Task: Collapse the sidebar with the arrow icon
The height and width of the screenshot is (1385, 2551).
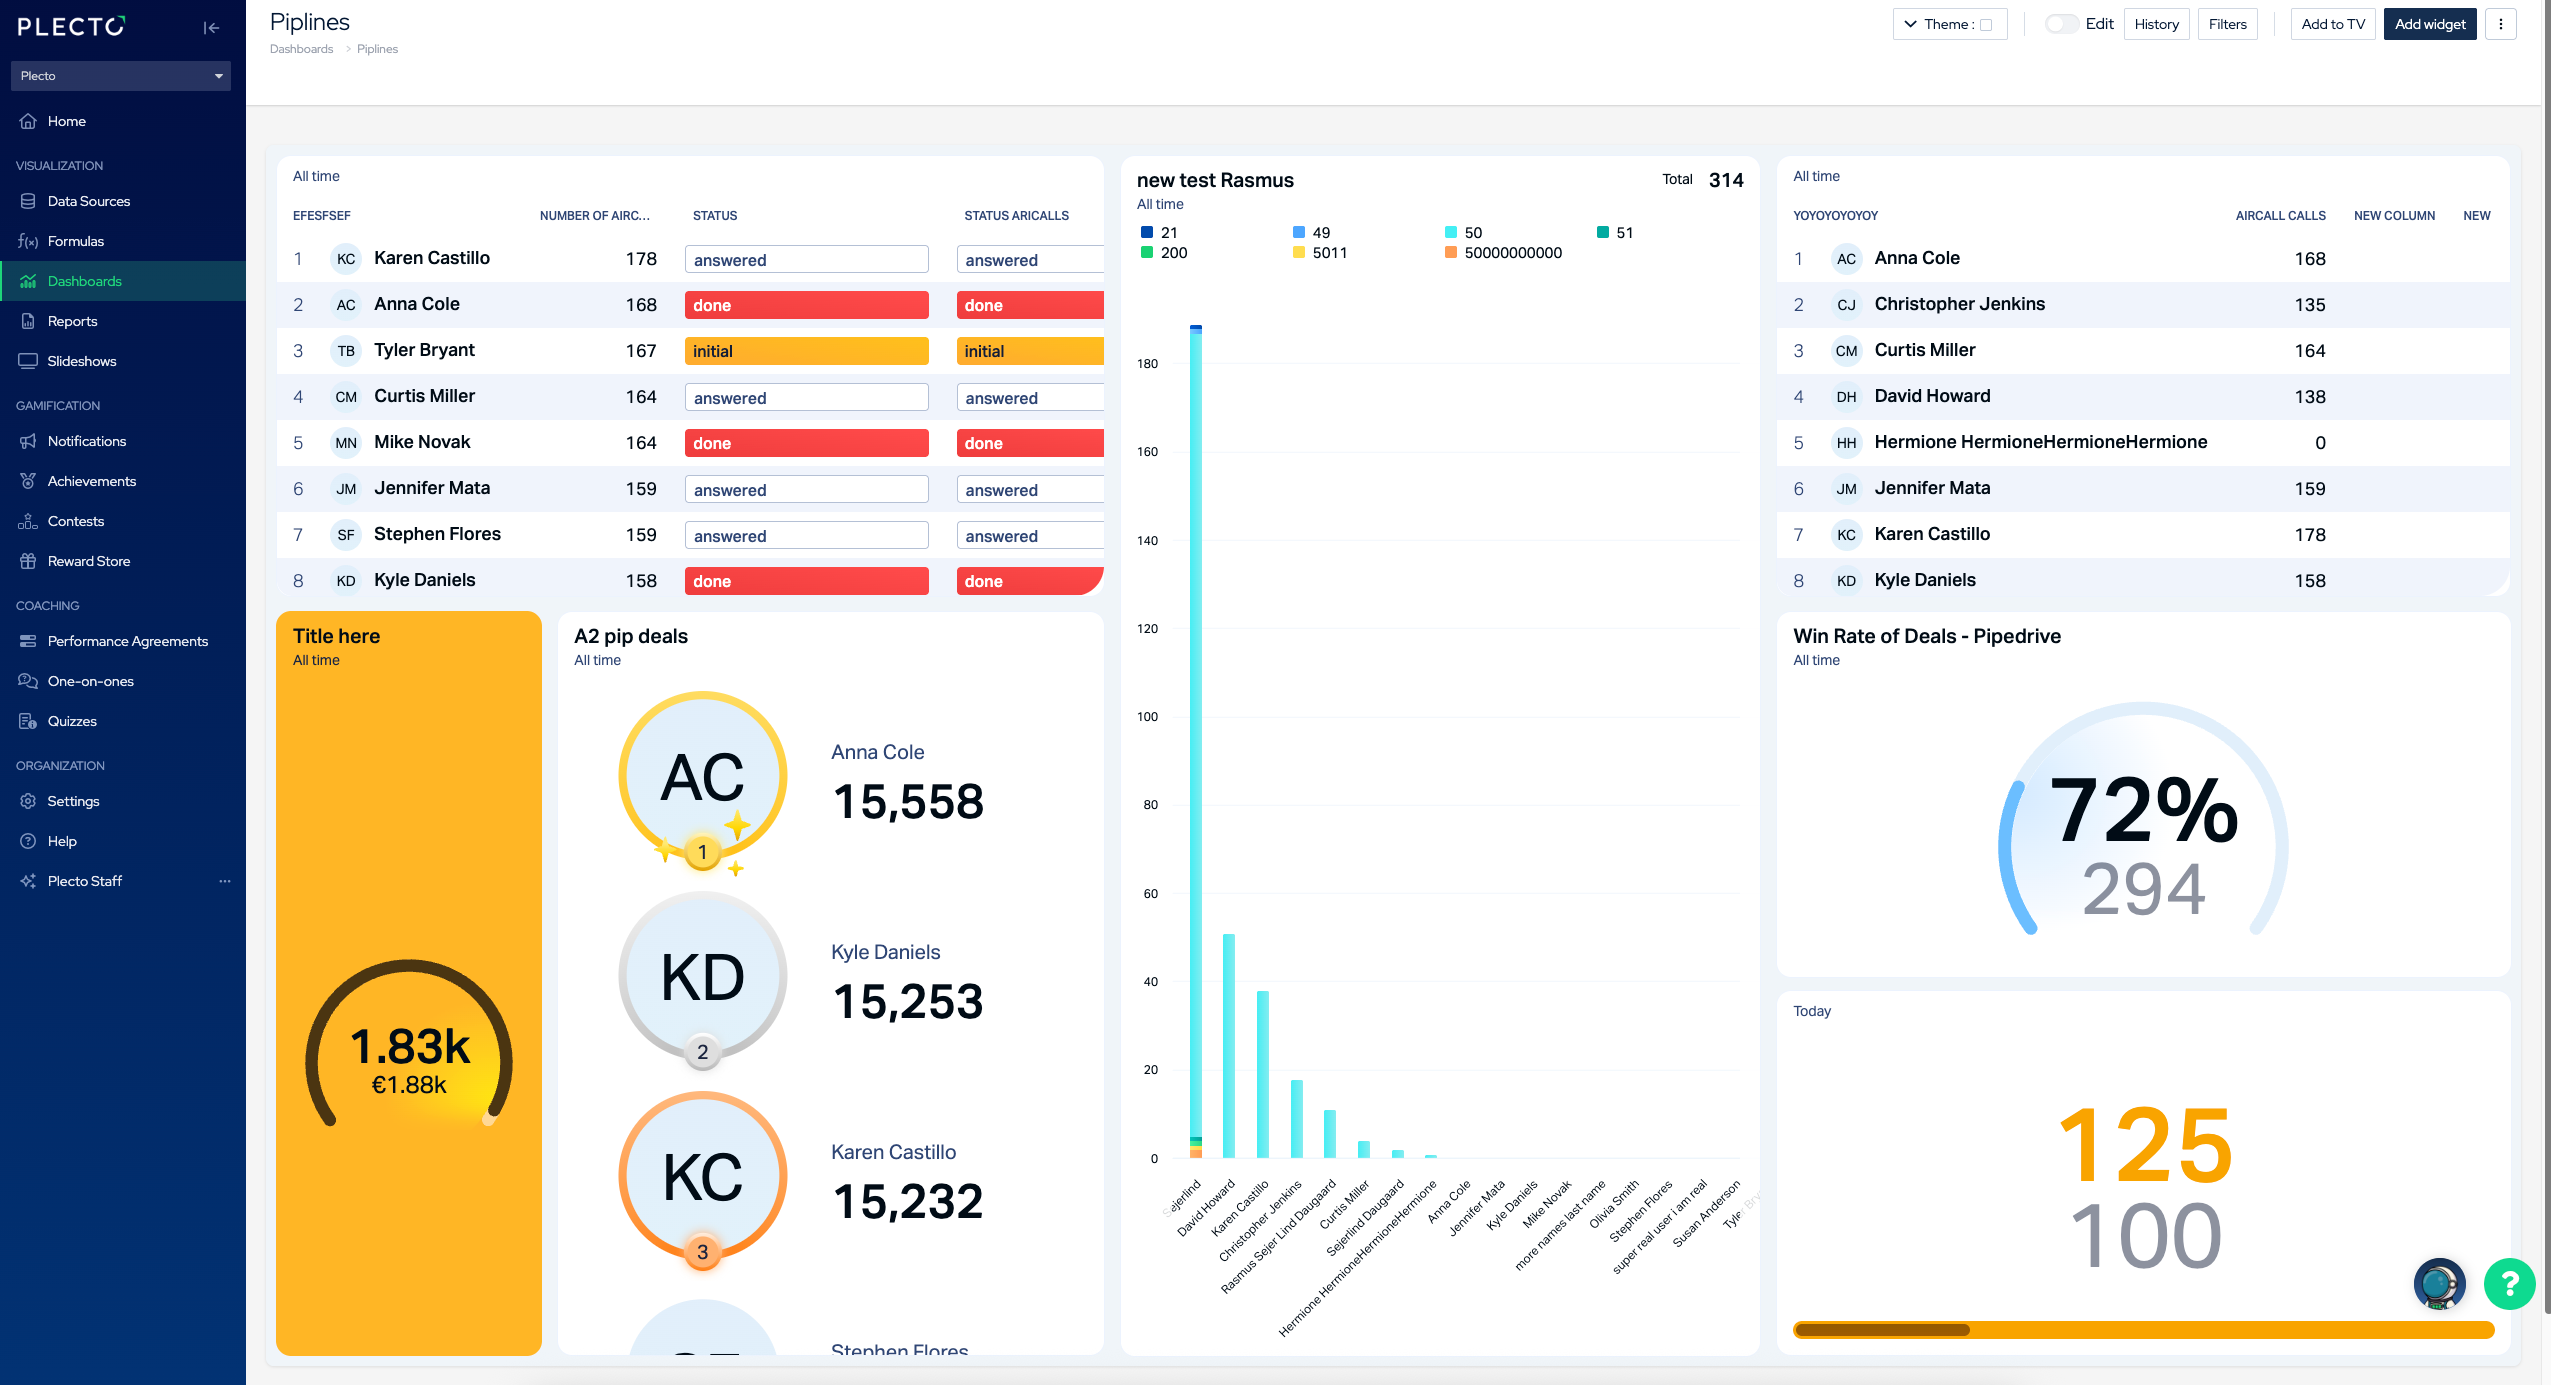Action: (x=211, y=27)
